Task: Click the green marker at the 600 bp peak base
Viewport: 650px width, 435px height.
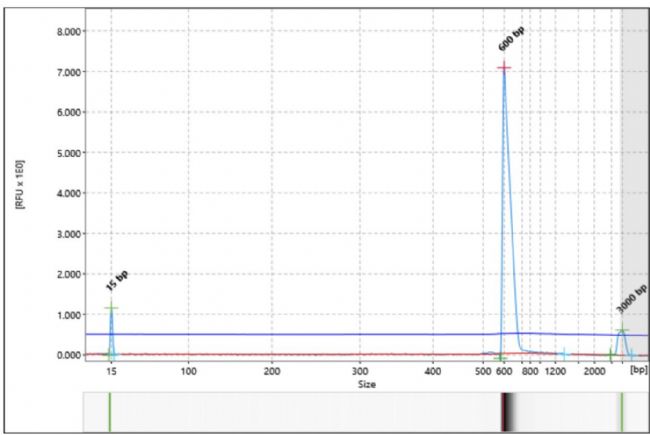Action: 501,357
